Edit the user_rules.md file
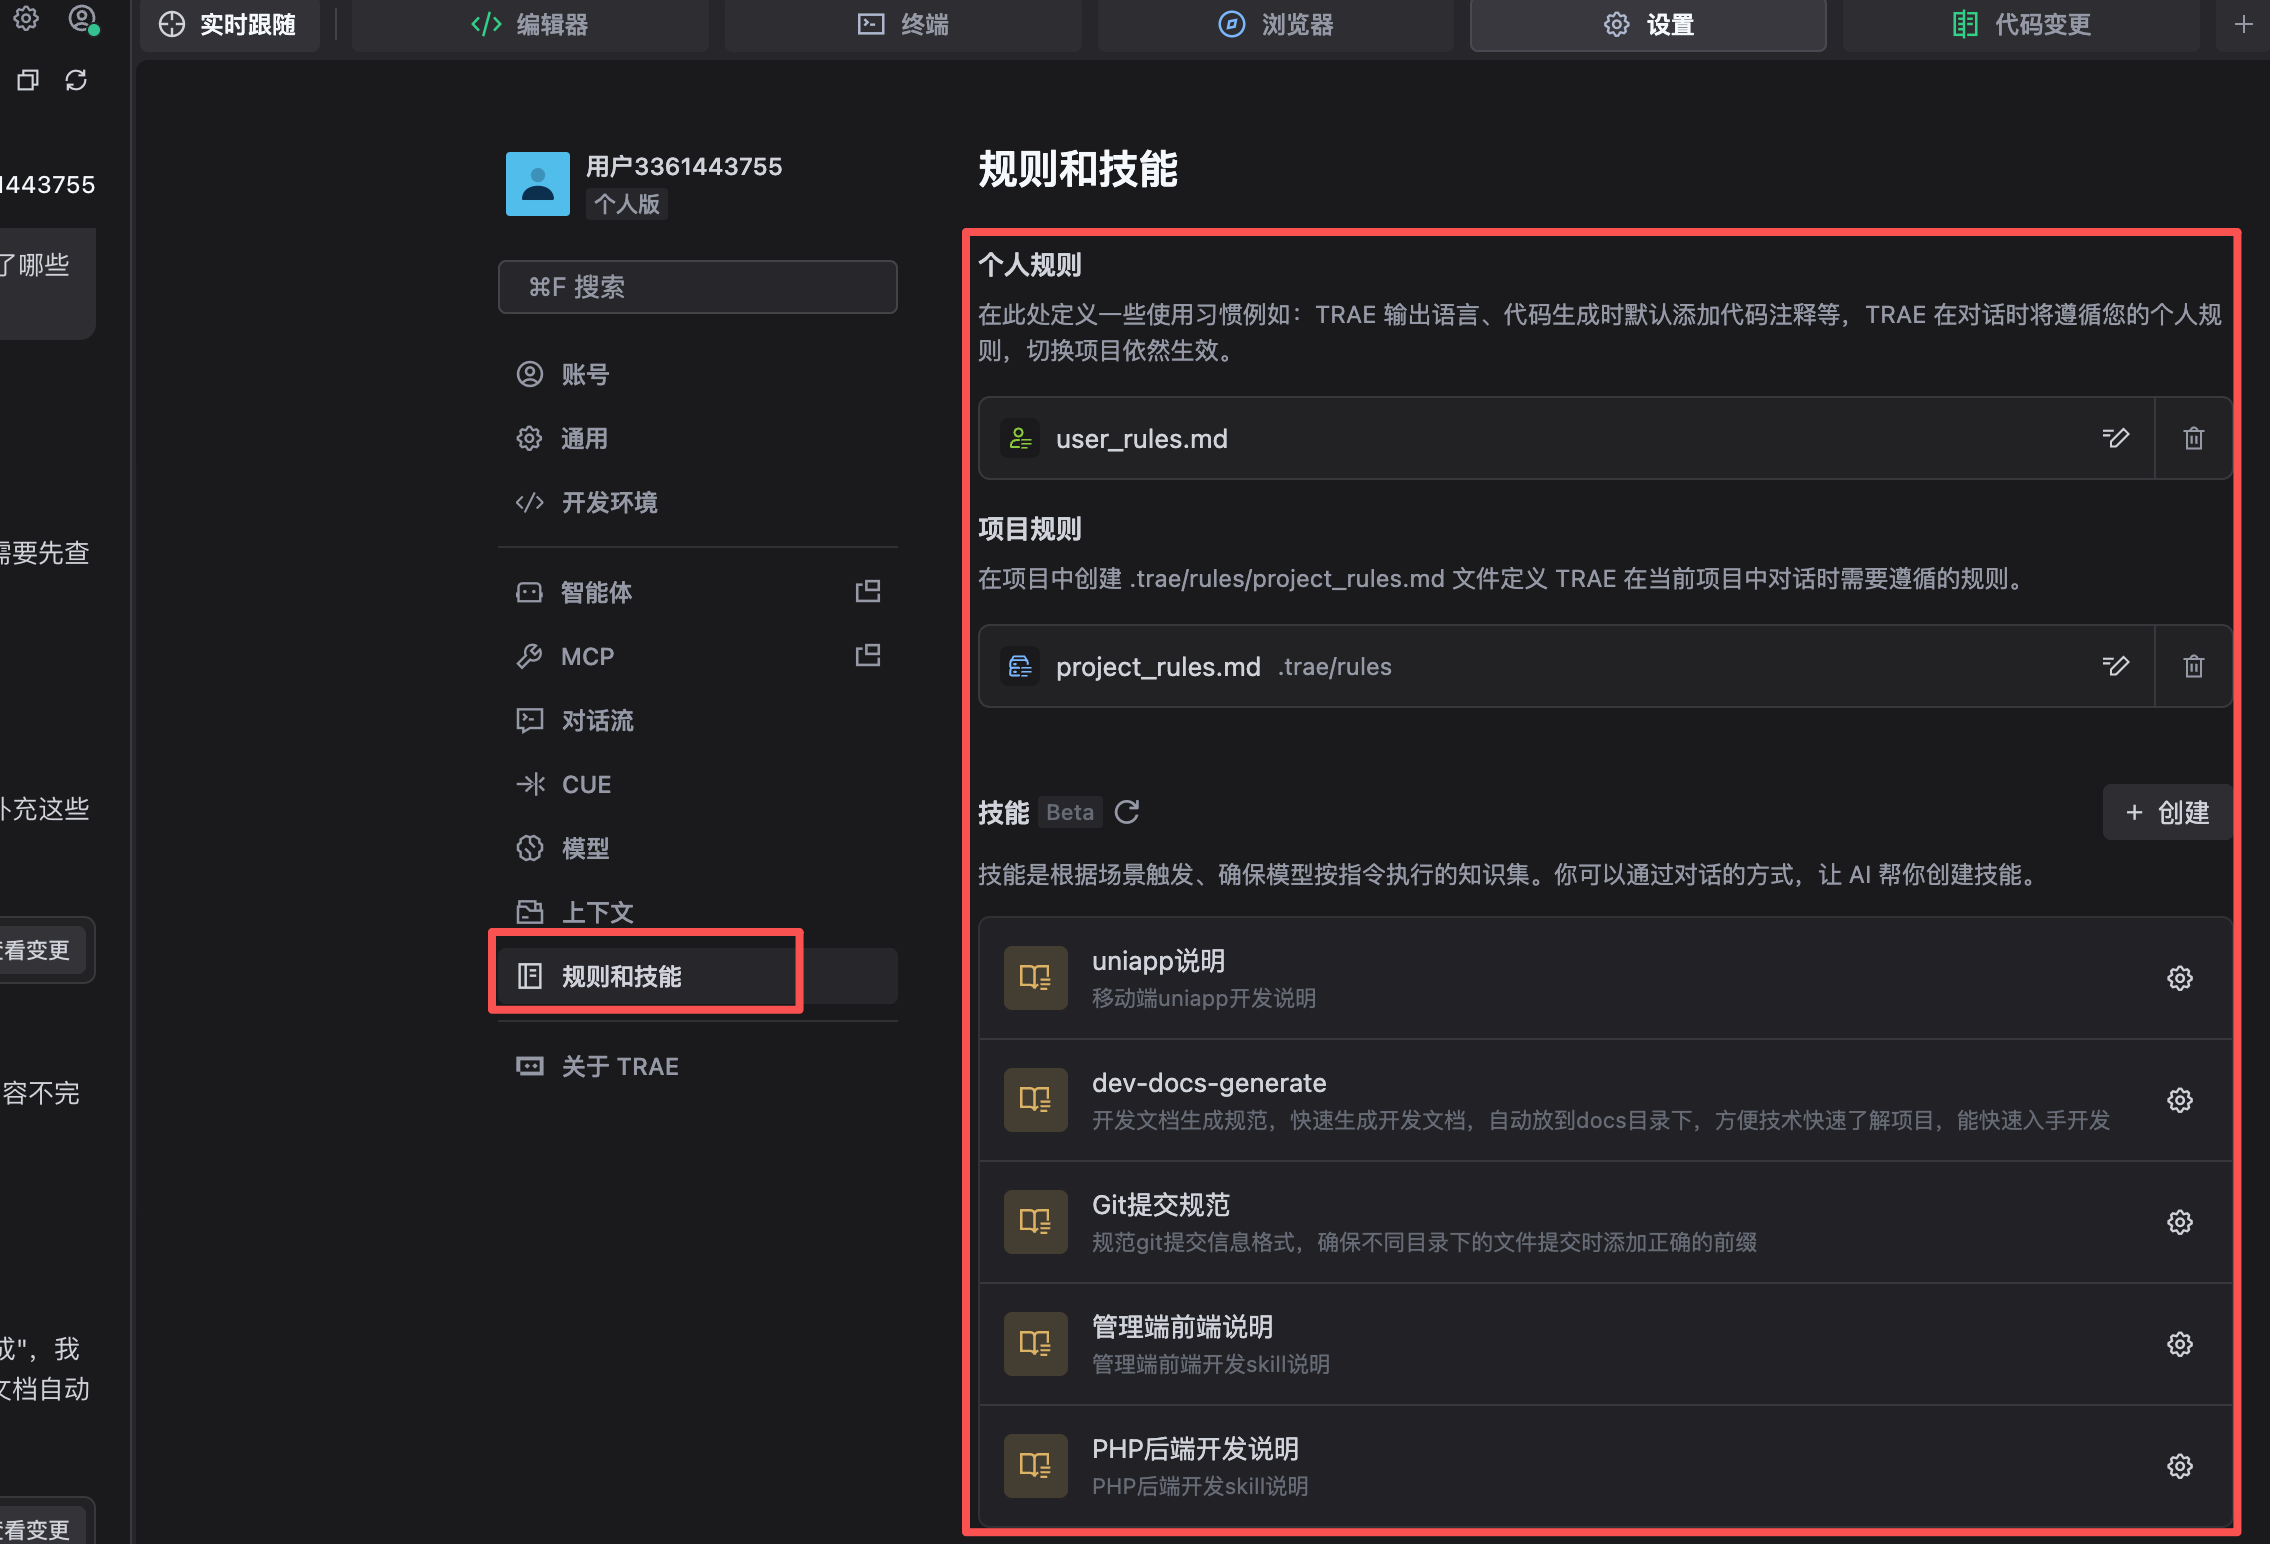The width and height of the screenshot is (2270, 1544). tap(2115, 438)
